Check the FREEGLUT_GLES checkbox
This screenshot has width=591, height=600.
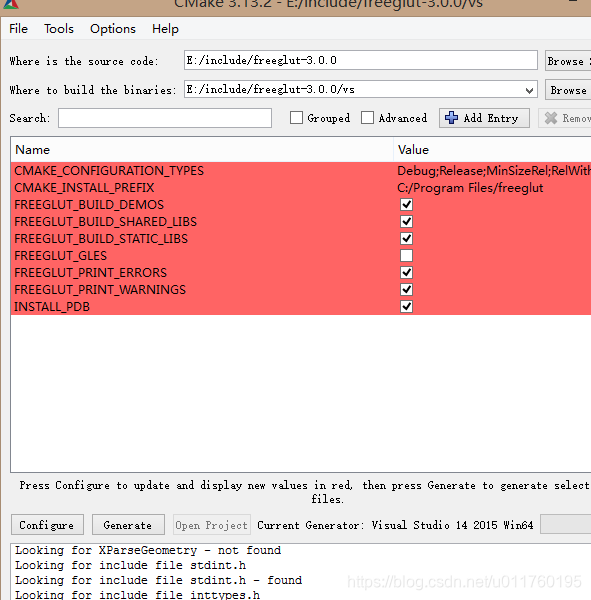(406, 255)
